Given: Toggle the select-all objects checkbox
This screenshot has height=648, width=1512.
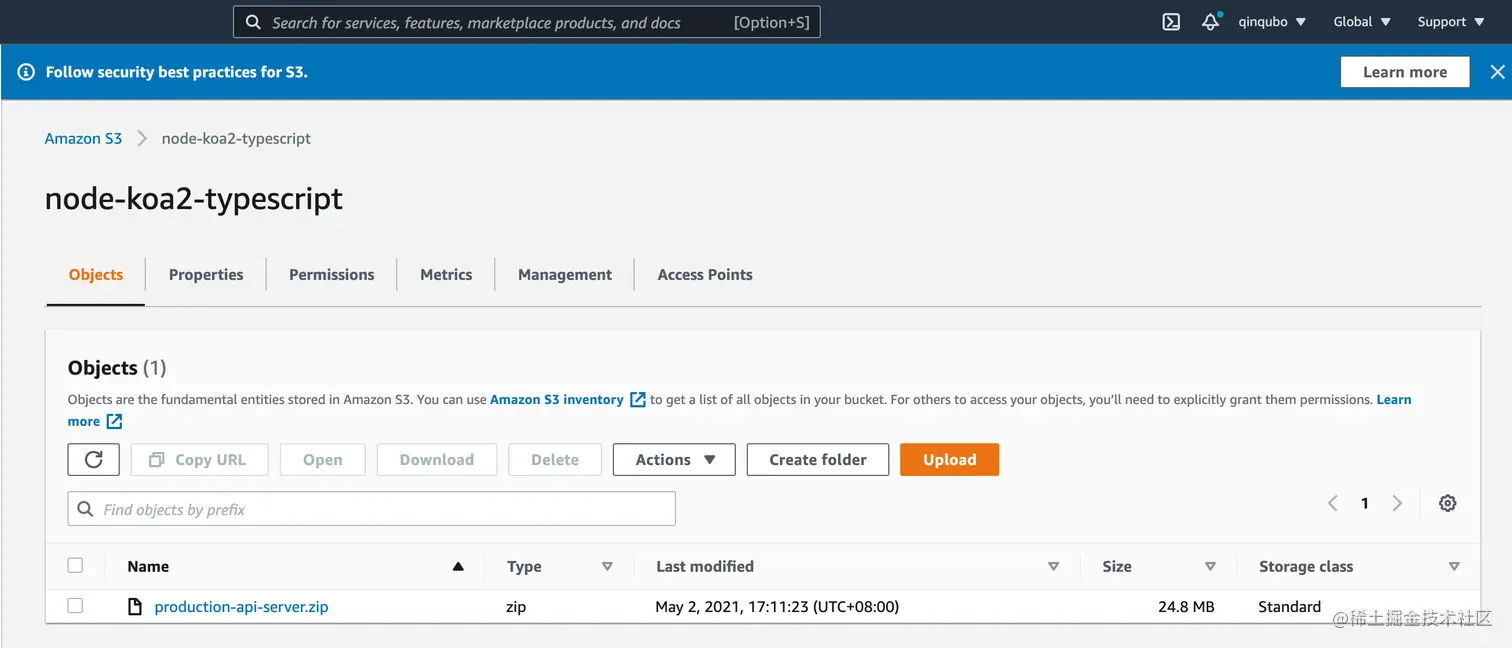Looking at the screenshot, I should pos(75,565).
